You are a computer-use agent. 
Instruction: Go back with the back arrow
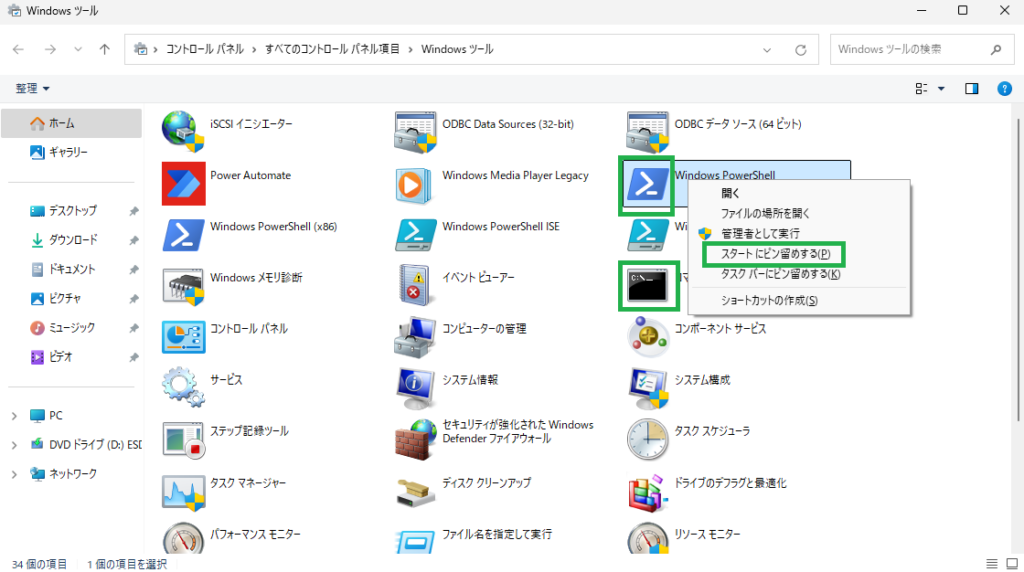(18, 49)
